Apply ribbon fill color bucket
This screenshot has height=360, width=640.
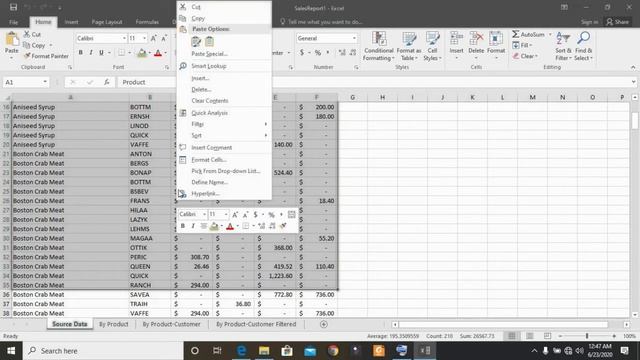142,53
